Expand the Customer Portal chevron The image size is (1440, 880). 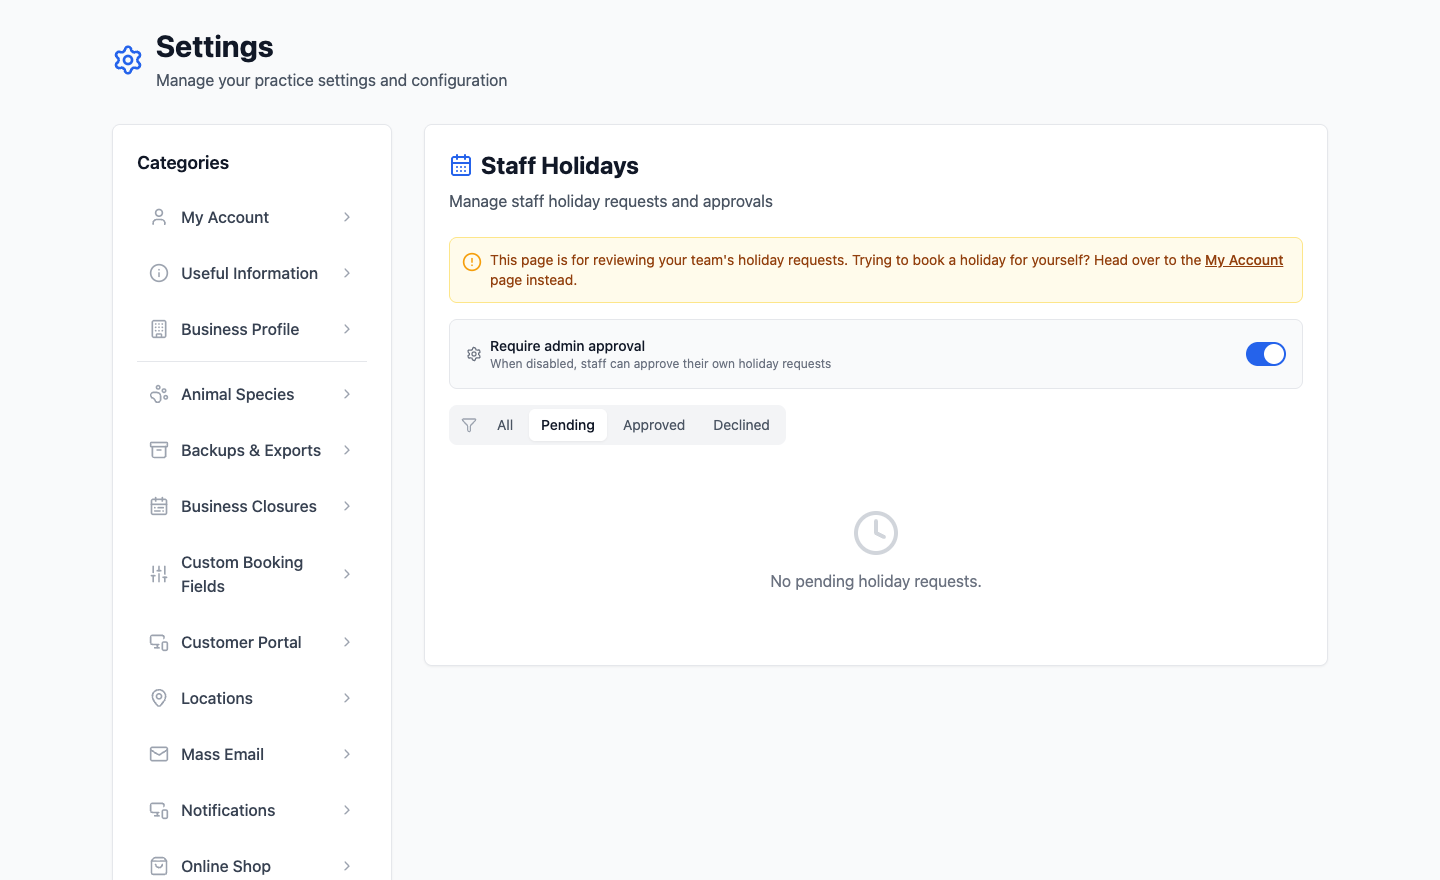click(347, 642)
